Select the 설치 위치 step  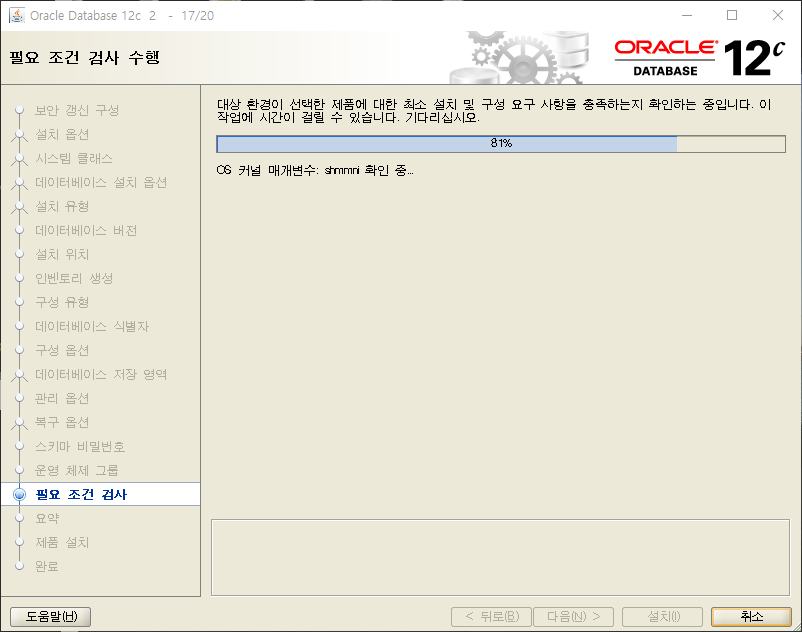(62, 255)
